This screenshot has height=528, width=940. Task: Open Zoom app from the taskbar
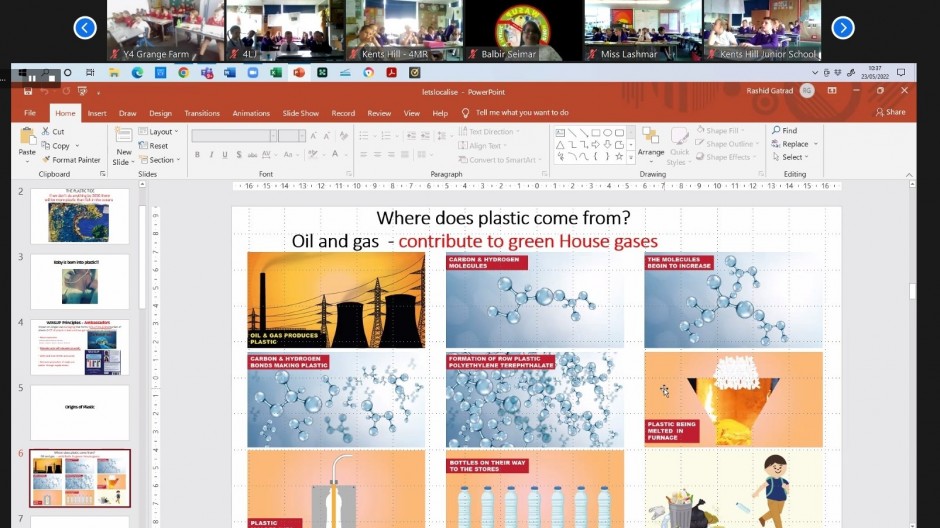point(253,73)
